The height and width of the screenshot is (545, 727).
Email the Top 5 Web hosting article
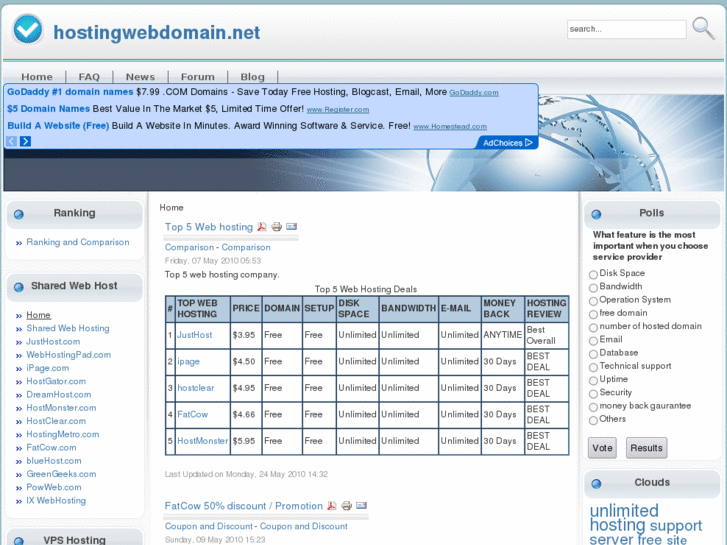(x=292, y=226)
